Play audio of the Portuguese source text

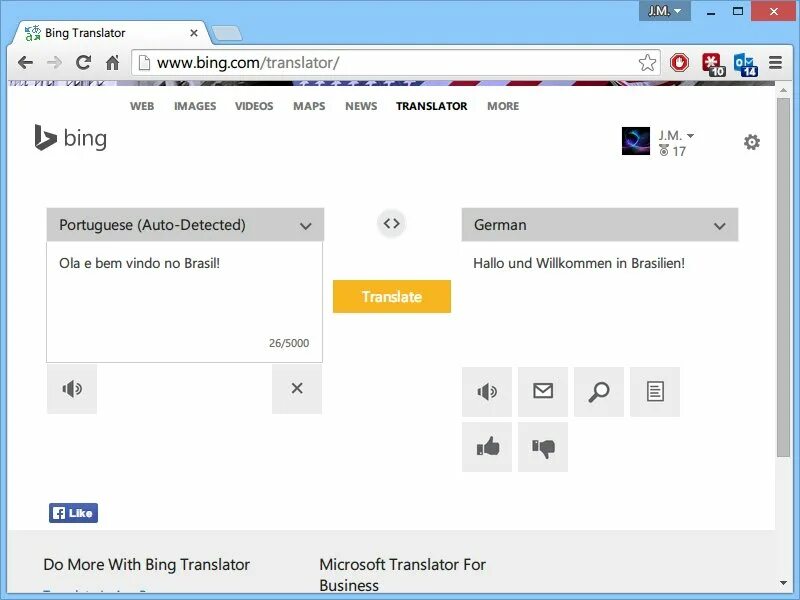click(72, 389)
